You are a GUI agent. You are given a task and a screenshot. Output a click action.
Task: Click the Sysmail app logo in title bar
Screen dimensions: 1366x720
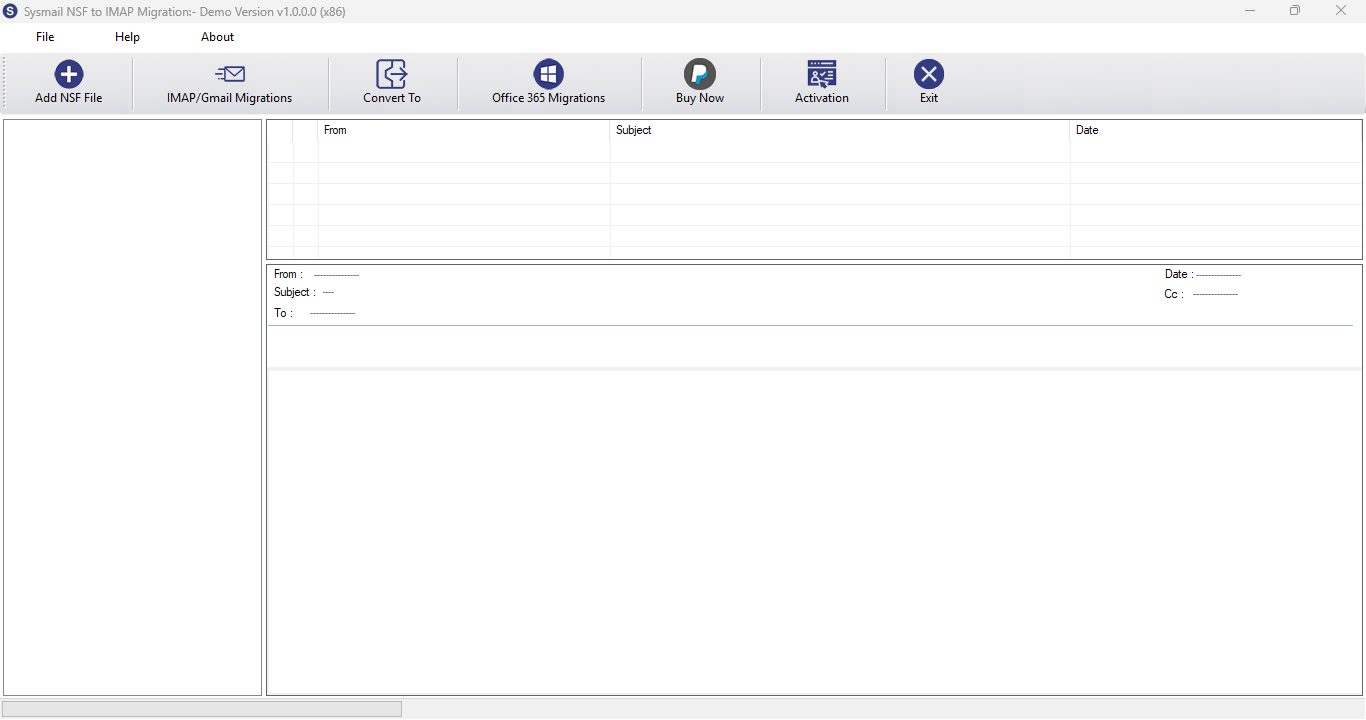click(11, 11)
